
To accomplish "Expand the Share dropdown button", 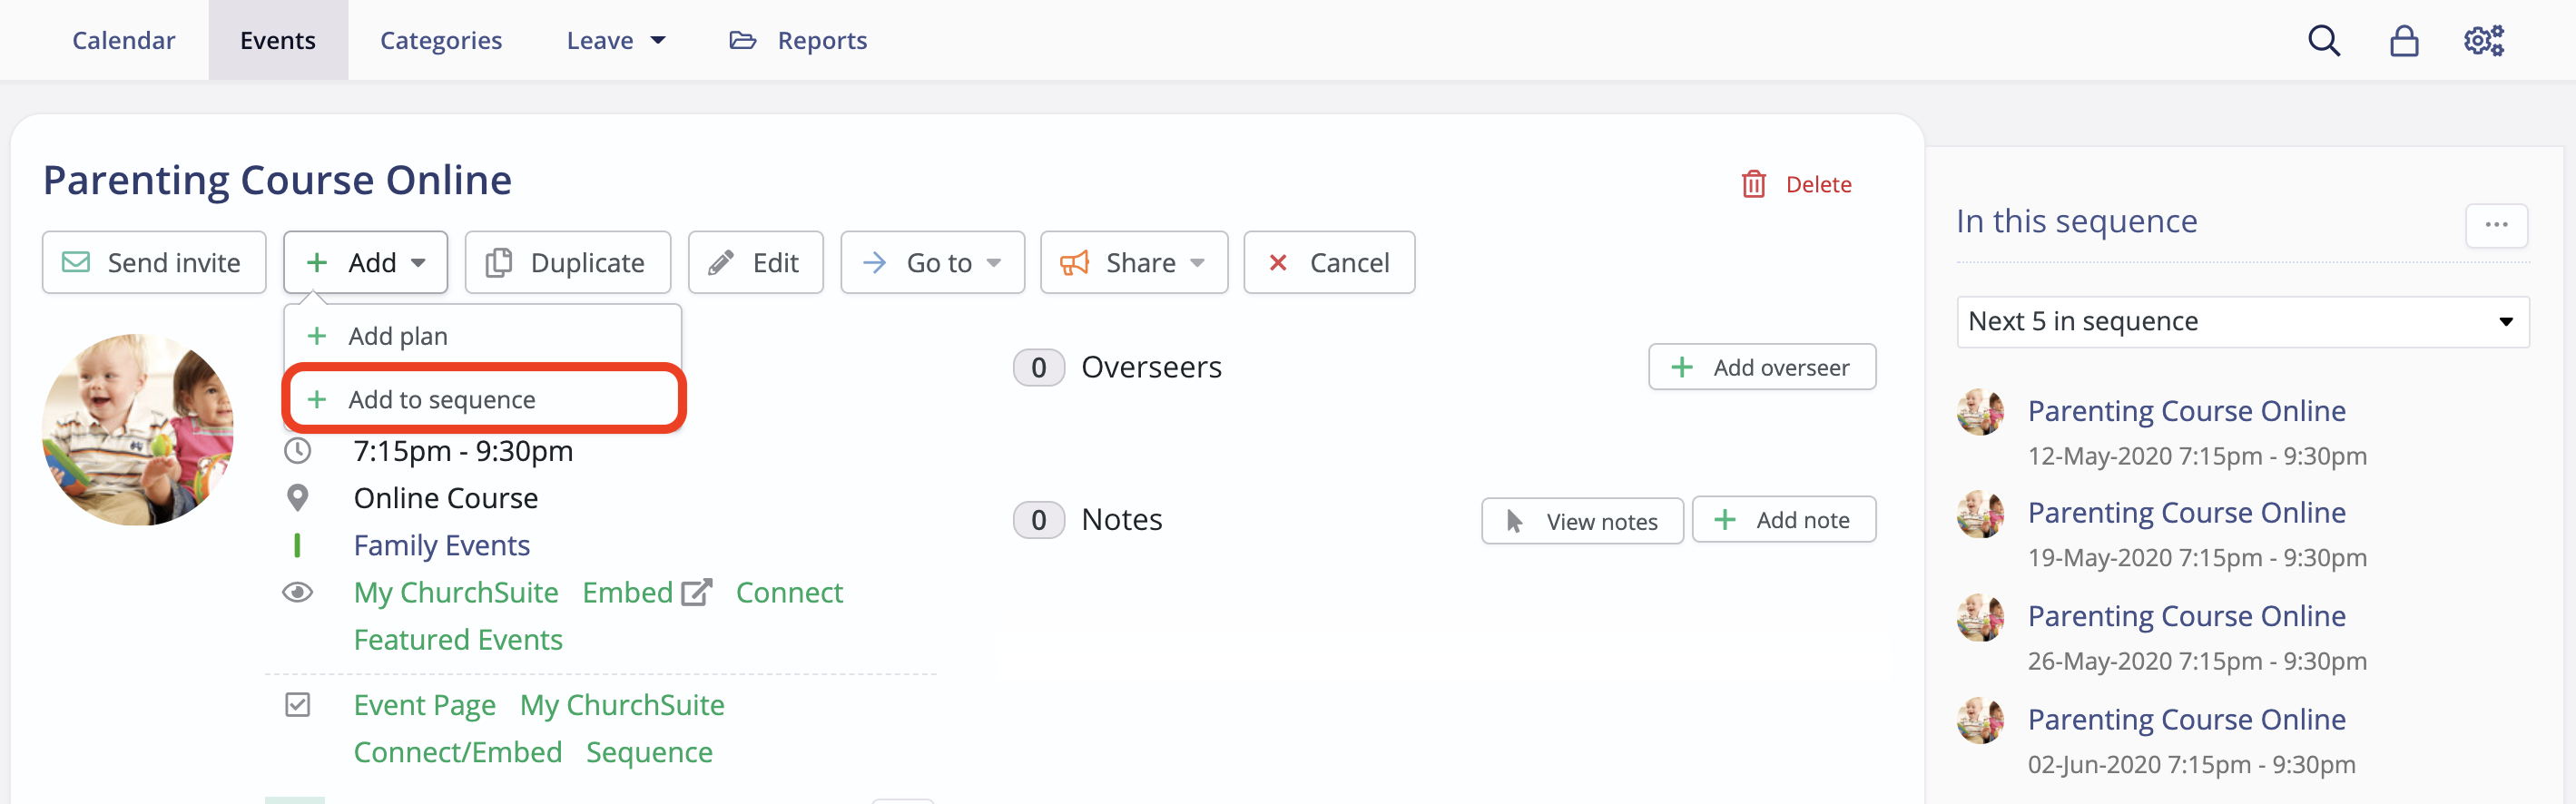I will click(1133, 262).
